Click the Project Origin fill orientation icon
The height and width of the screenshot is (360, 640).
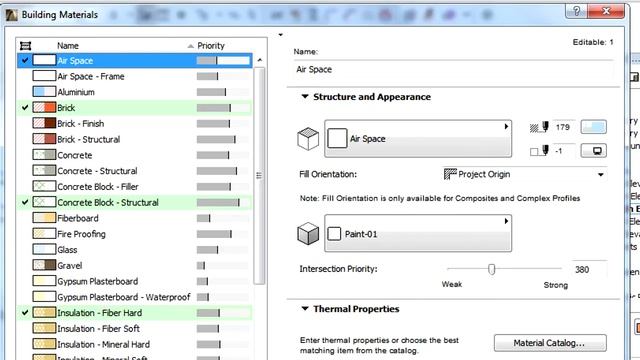450,174
